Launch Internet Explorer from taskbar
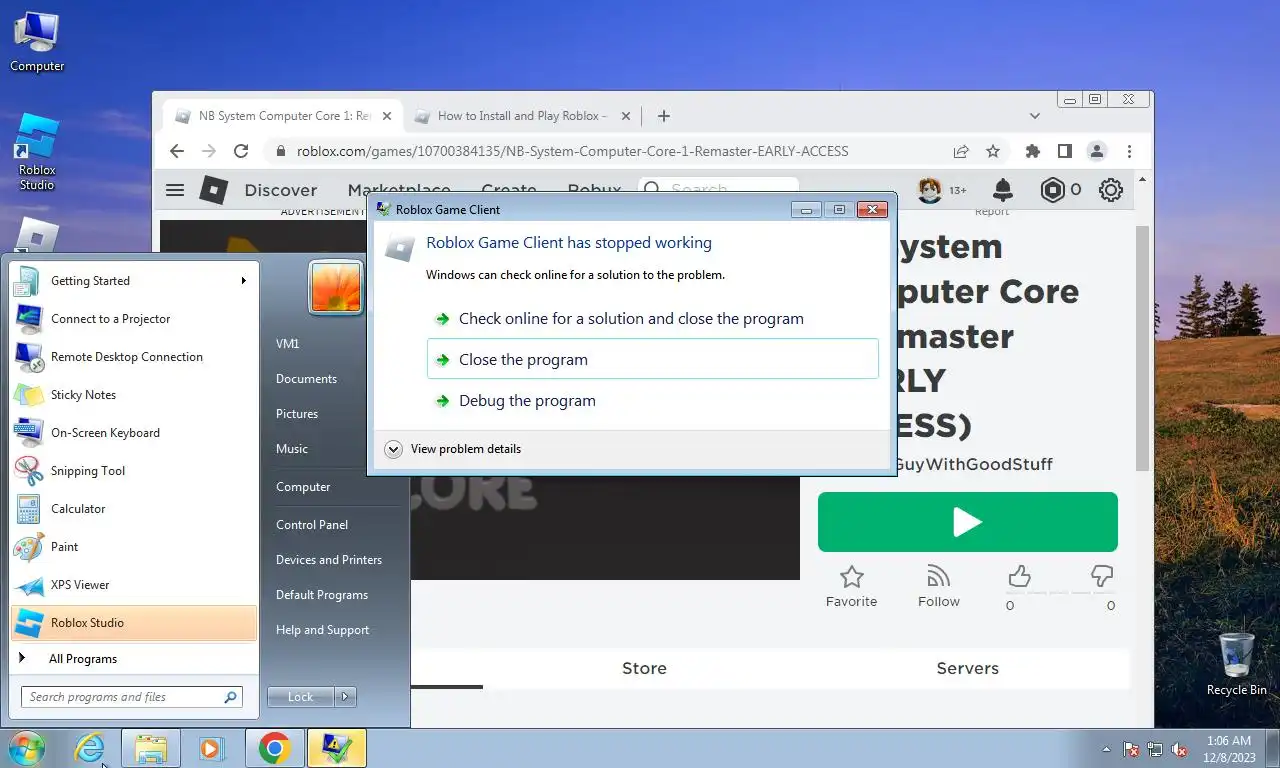The image size is (1280, 768). point(90,748)
